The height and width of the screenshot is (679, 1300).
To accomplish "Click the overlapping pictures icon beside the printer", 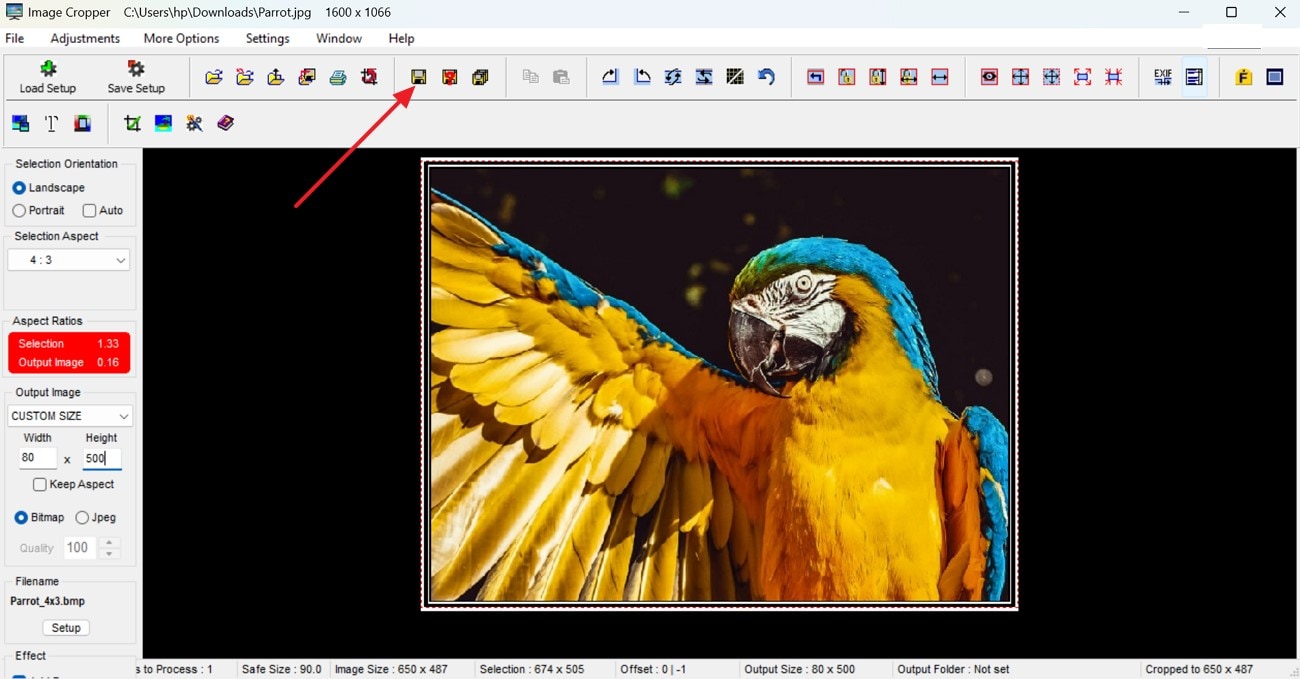I will [307, 77].
